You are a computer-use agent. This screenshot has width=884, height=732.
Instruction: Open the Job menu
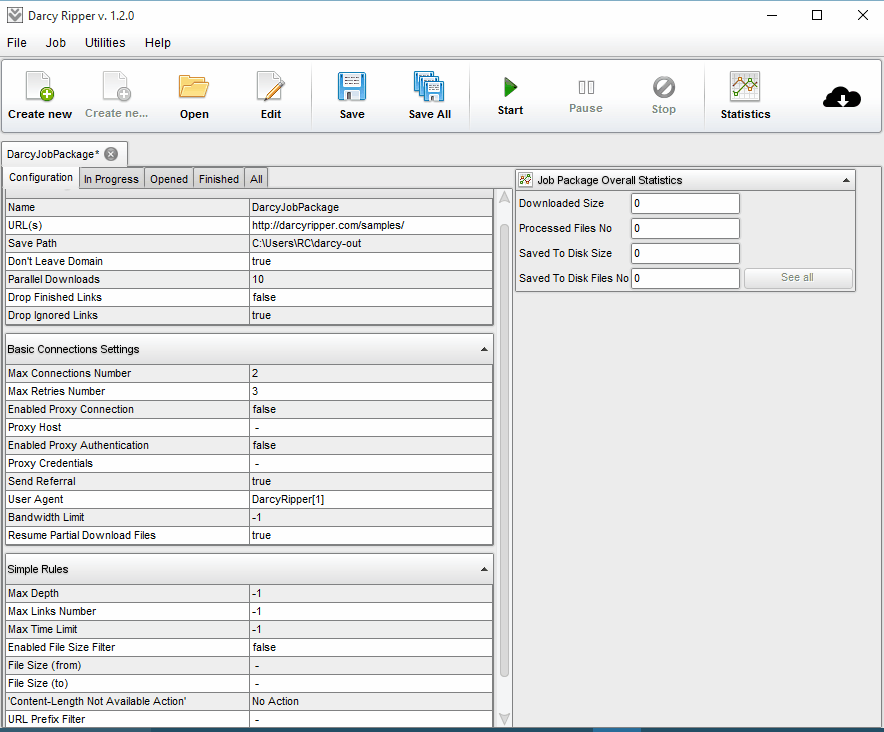pos(55,43)
